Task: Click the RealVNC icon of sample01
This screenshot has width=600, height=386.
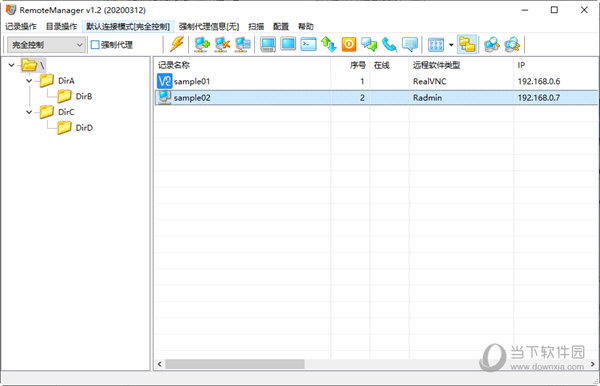Action: coord(165,81)
